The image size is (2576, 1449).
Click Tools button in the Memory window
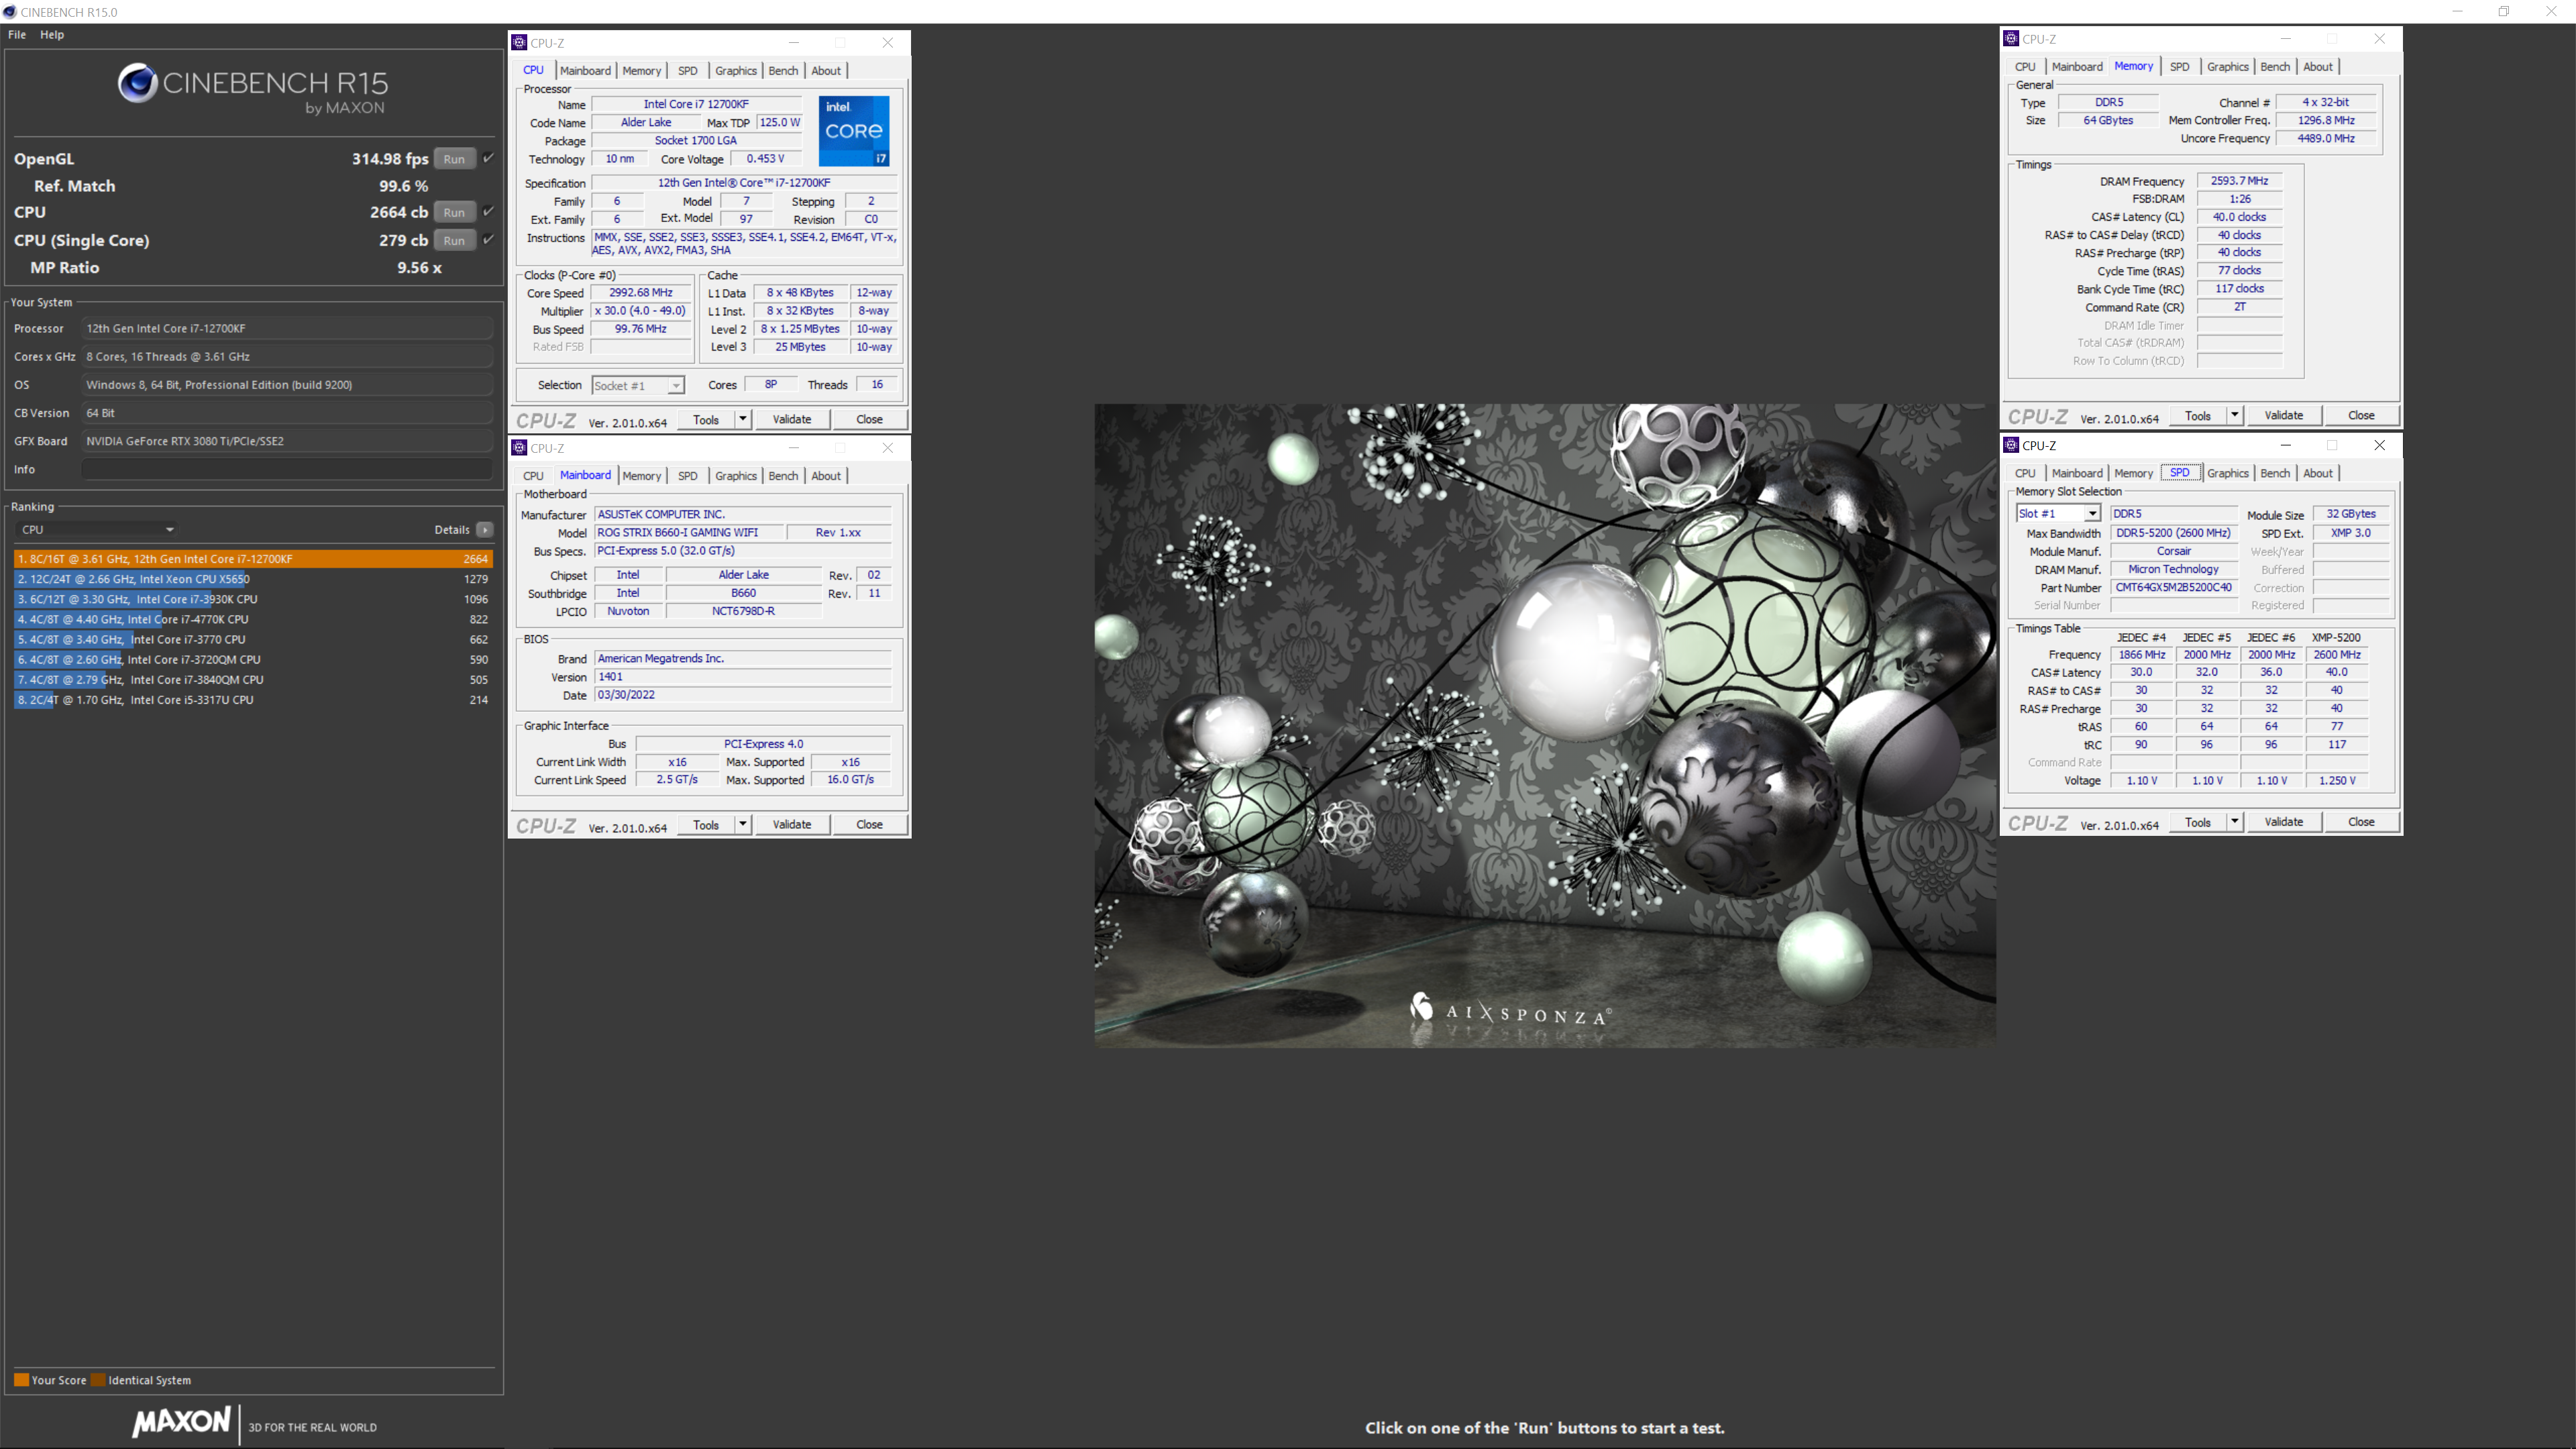point(2198,415)
